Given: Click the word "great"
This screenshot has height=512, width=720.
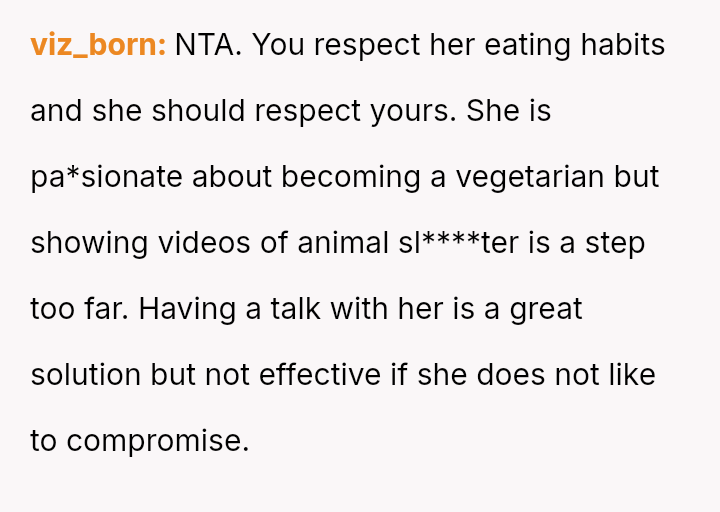Looking at the screenshot, I should tap(546, 309).
